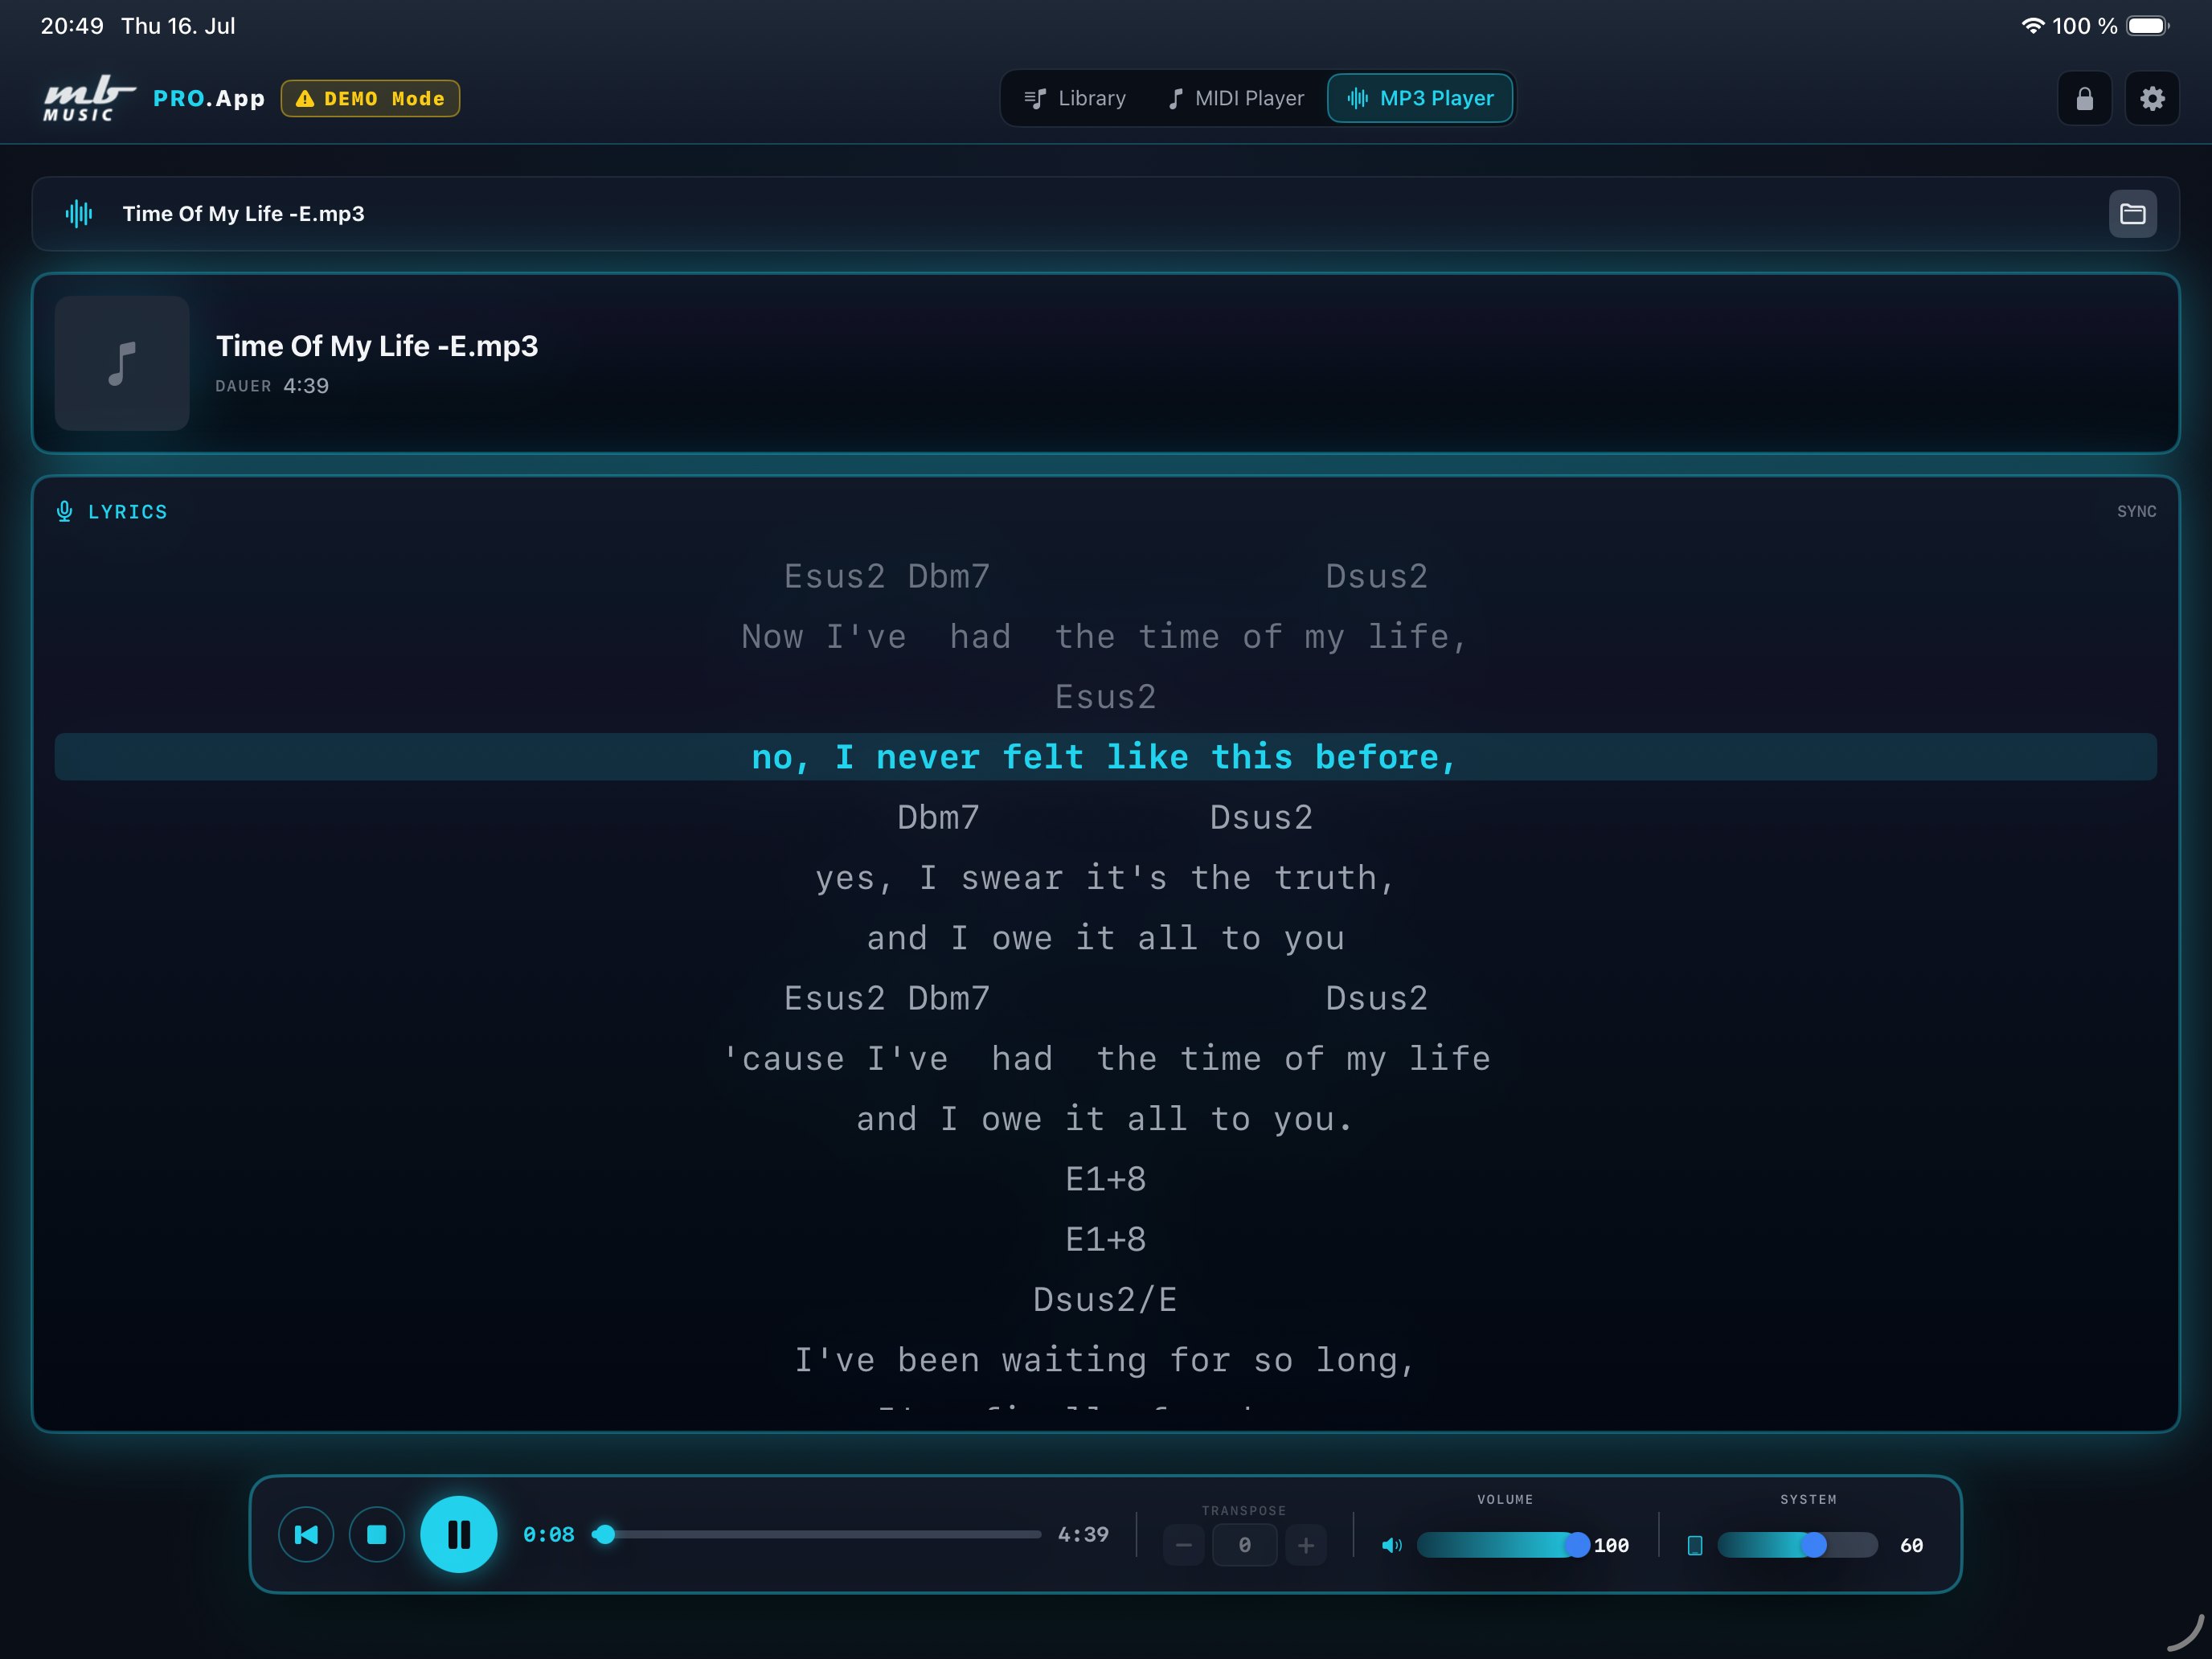This screenshot has height=1659, width=2212.
Task: Click the lock icon button
Action: click(x=2084, y=98)
